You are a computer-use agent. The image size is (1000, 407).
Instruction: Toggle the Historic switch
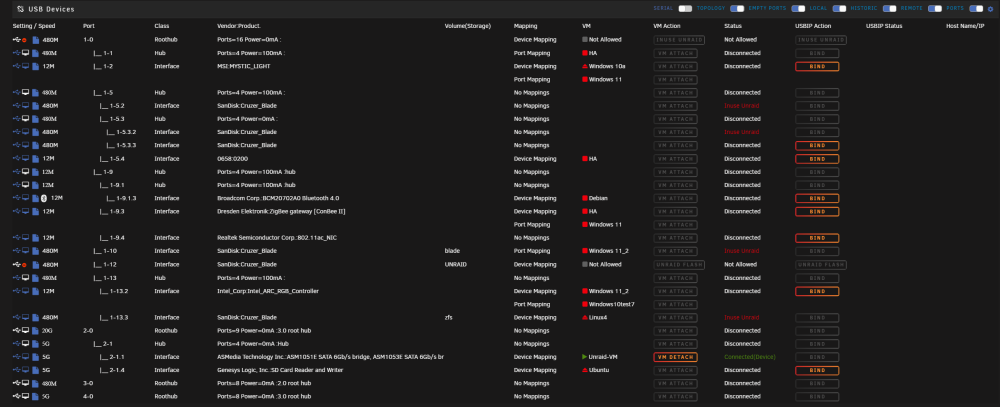pyautogui.click(x=889, y=9)
